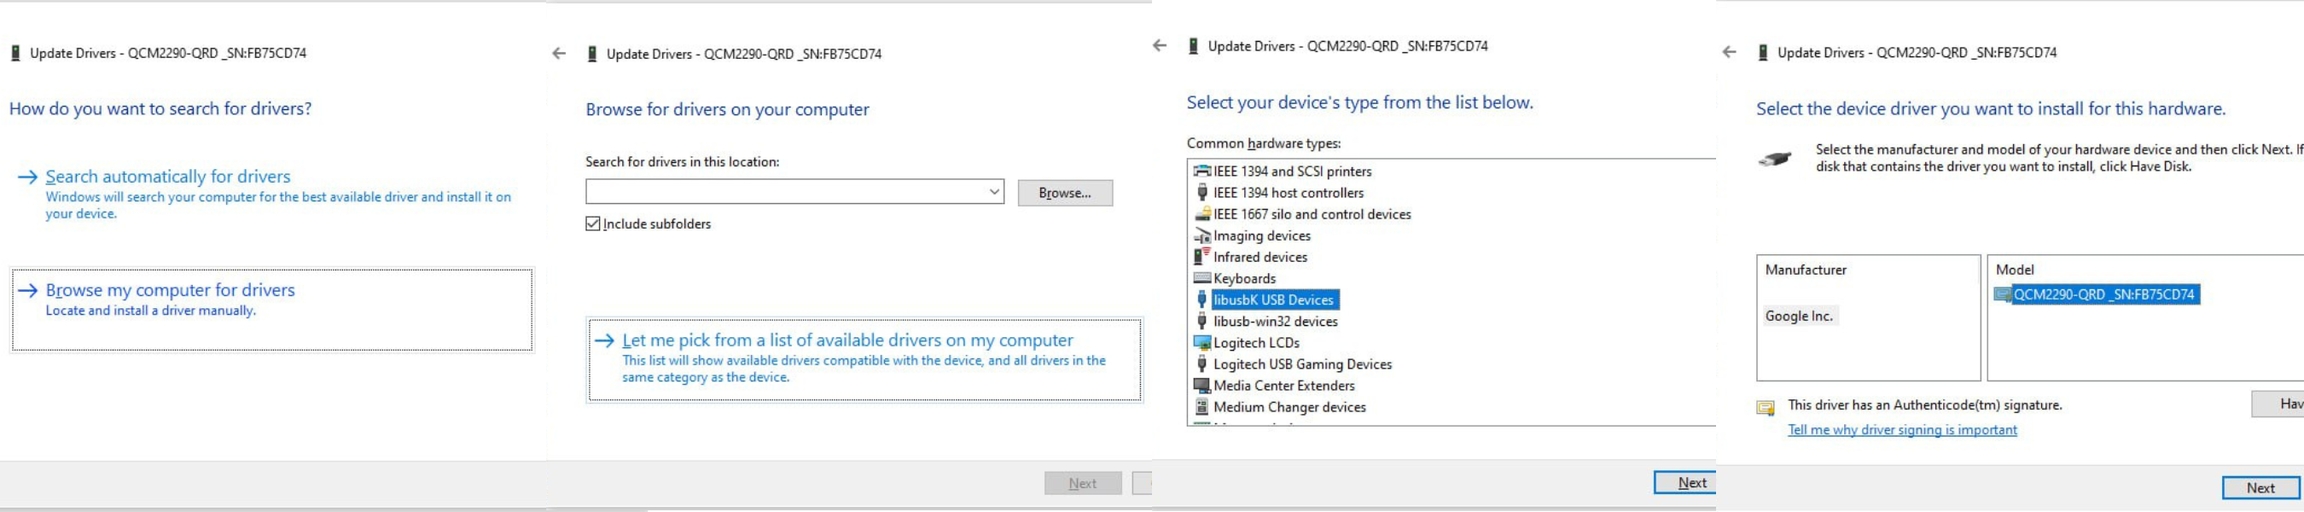Select the Keyboards hardware type icon
Viewport: 2304px width, 512px height.
click(1202, 278)
